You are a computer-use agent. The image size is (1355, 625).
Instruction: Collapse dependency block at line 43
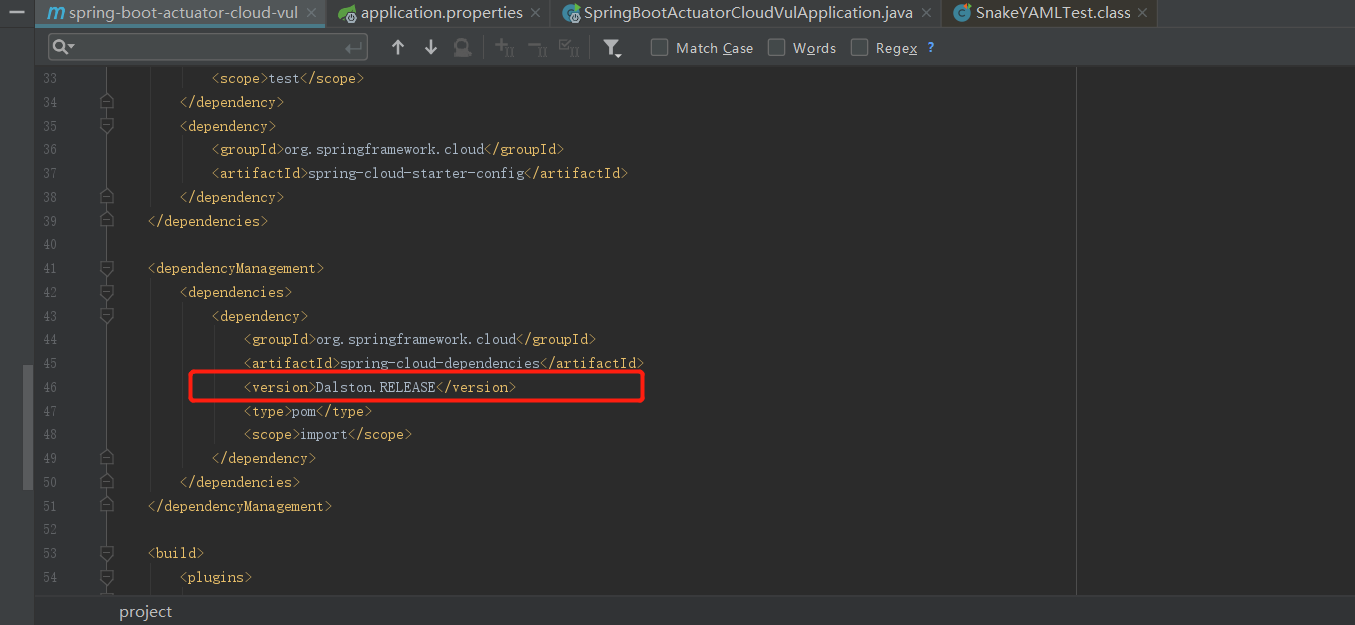pyautogui.click(x=107, y=316)
